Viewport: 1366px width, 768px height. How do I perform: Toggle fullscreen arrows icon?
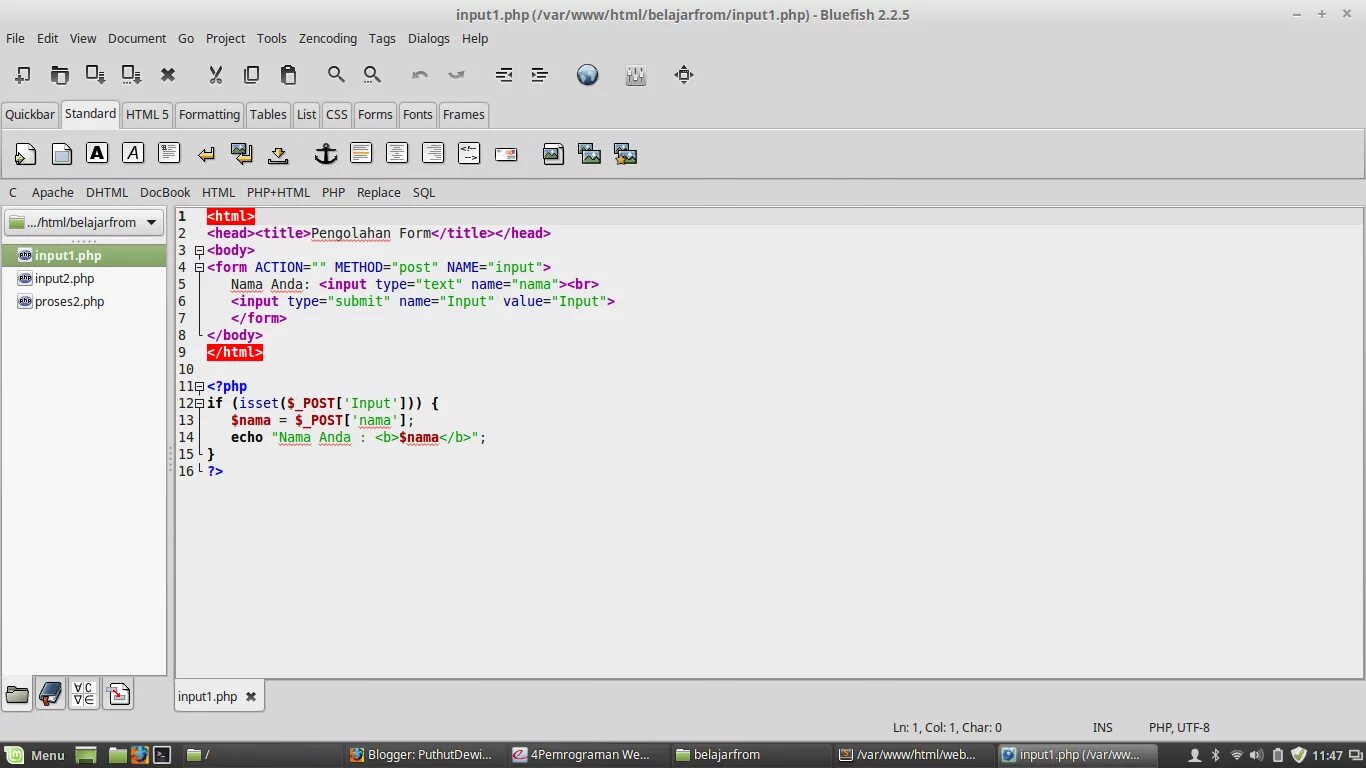point(684,75)
